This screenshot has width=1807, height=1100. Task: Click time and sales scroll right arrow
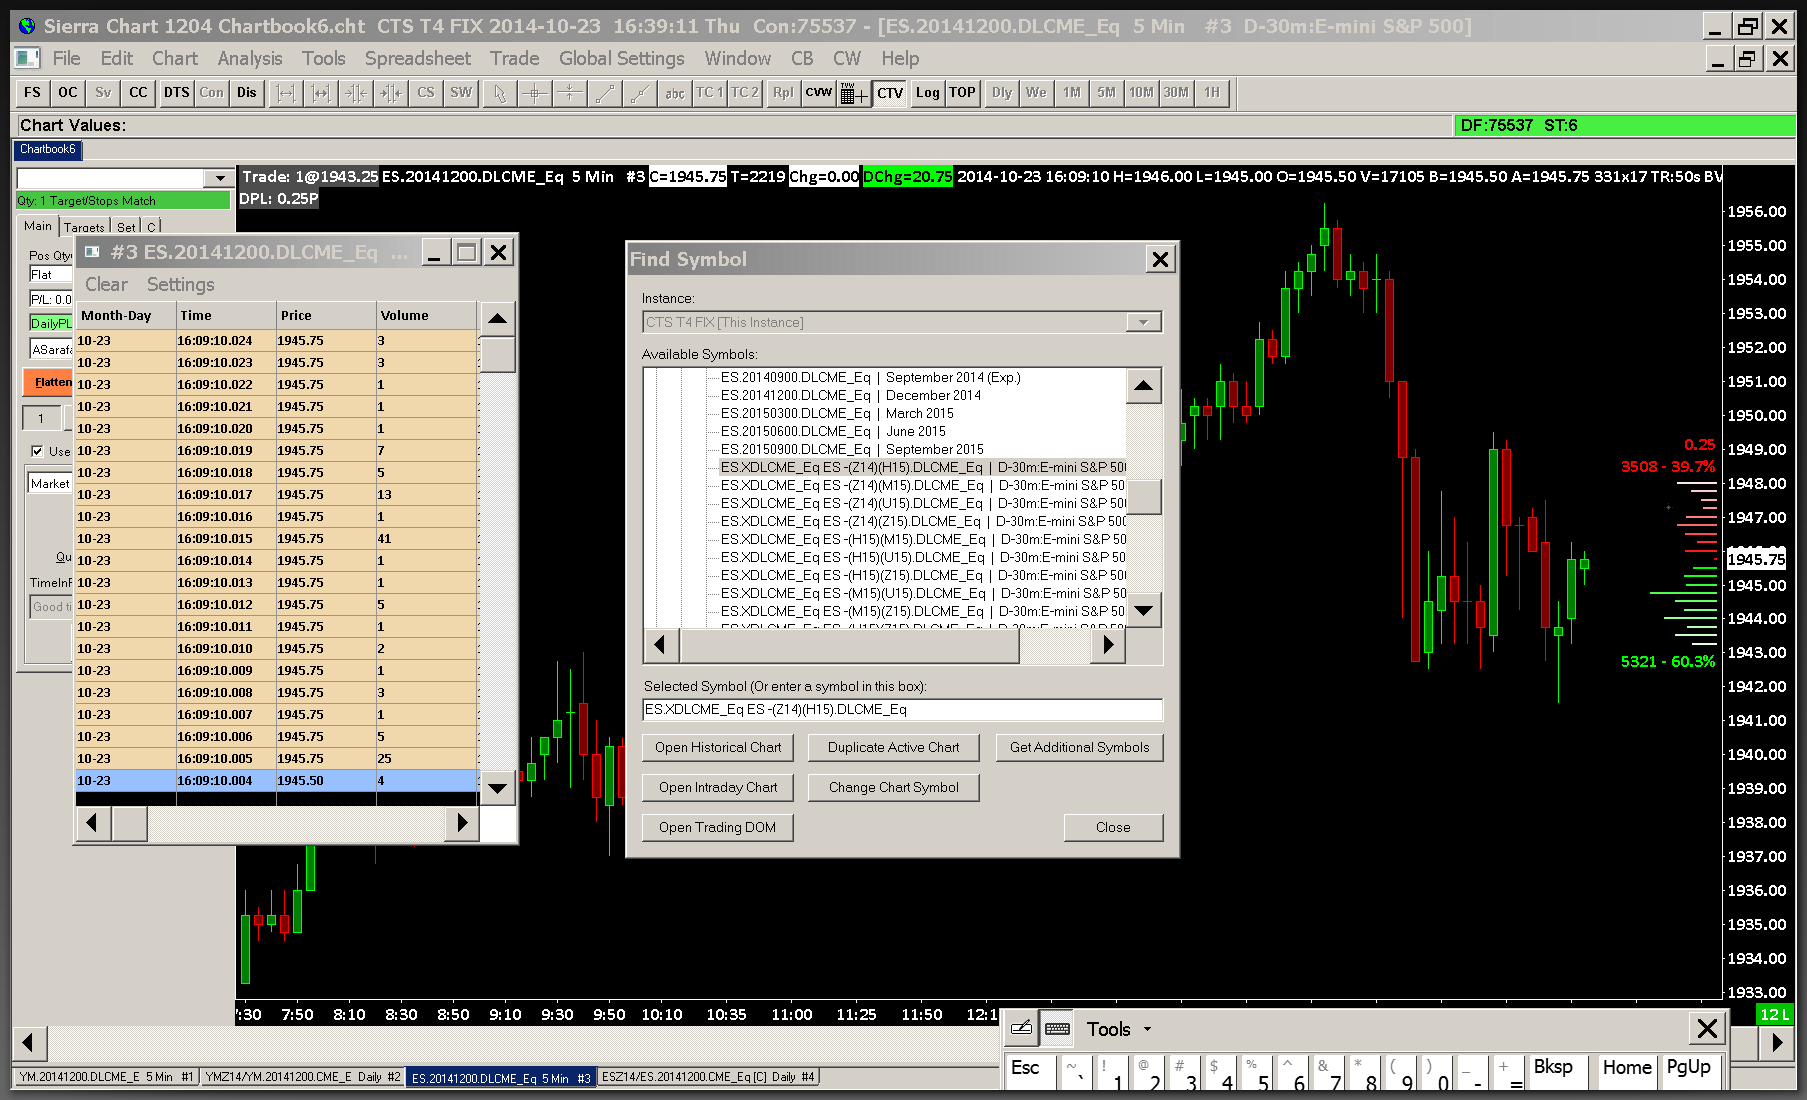[x=461, y=823]
